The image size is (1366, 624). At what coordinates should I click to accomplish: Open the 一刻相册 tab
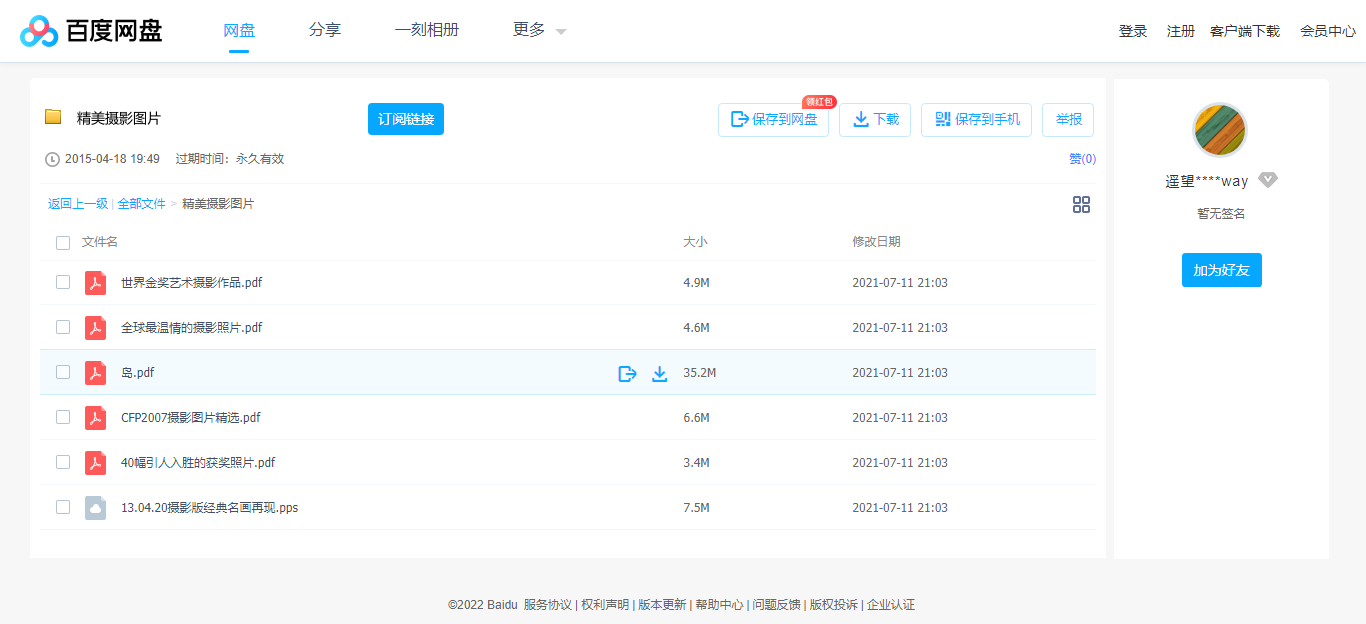pyautogui.click(x=426, y=30)
